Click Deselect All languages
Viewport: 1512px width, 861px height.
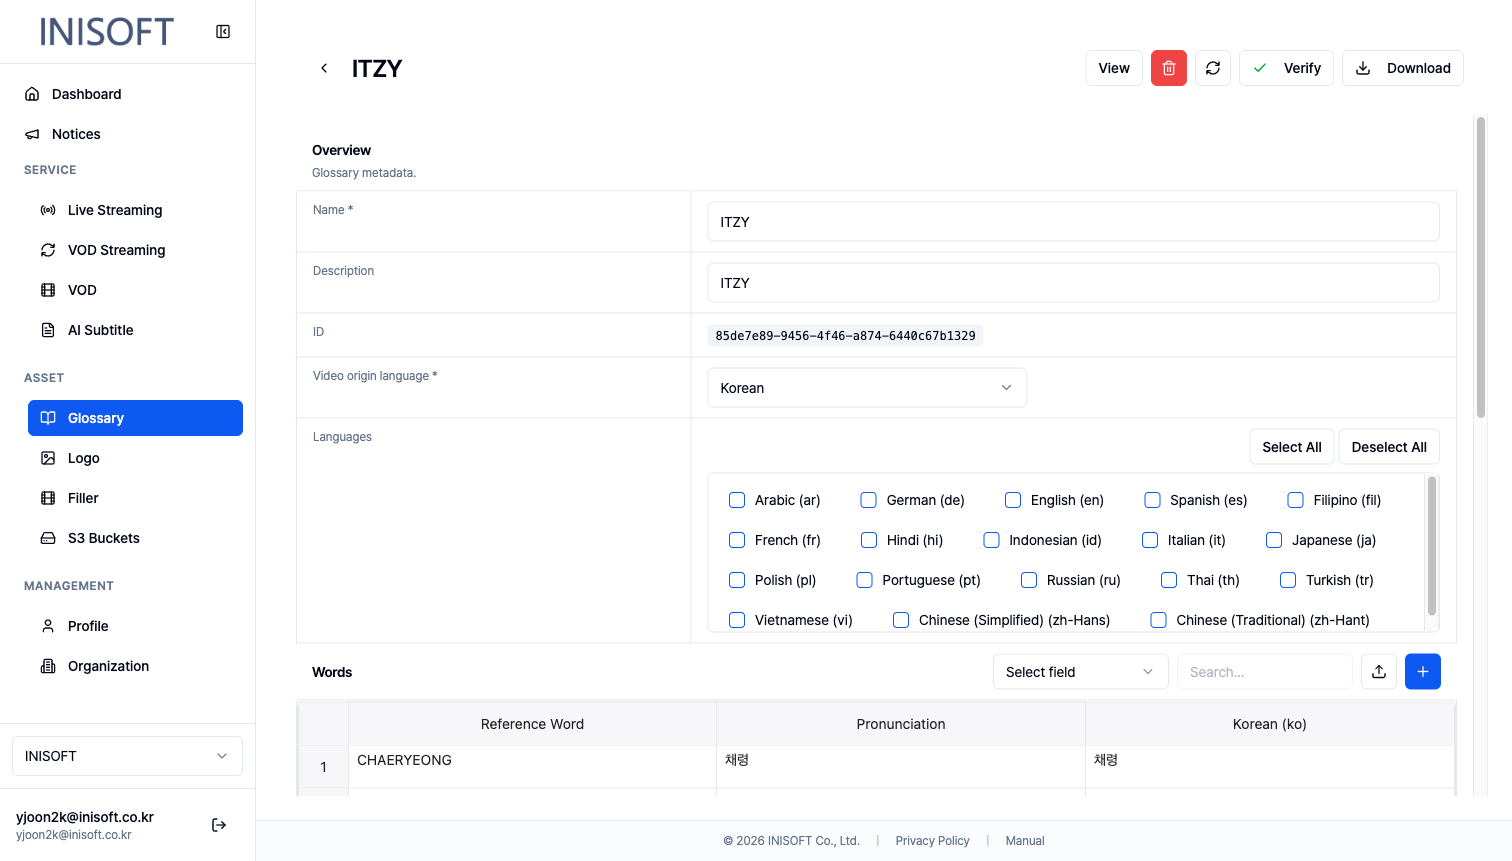tap(1389, 447)
